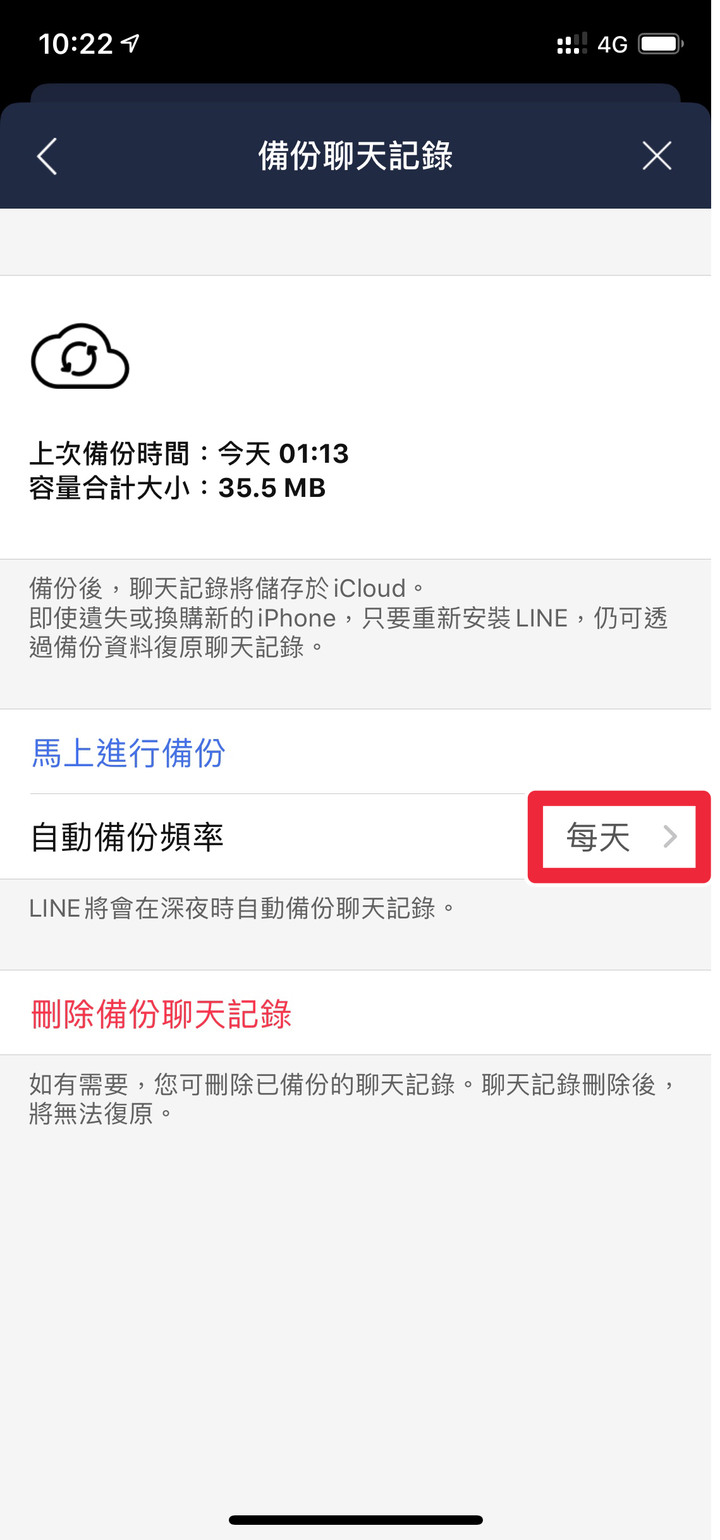Tap the note about LINE's late-night auto backup
720x1540 pixels.
243,908
